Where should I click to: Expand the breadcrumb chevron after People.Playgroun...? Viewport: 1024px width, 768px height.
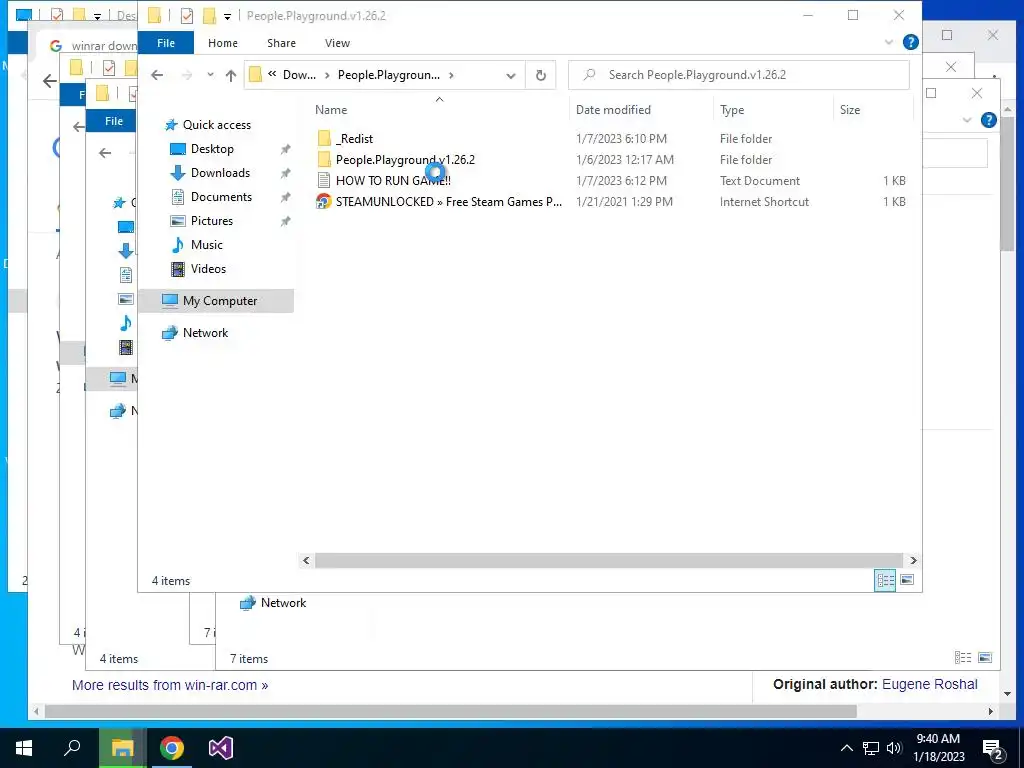pos(451,75)
